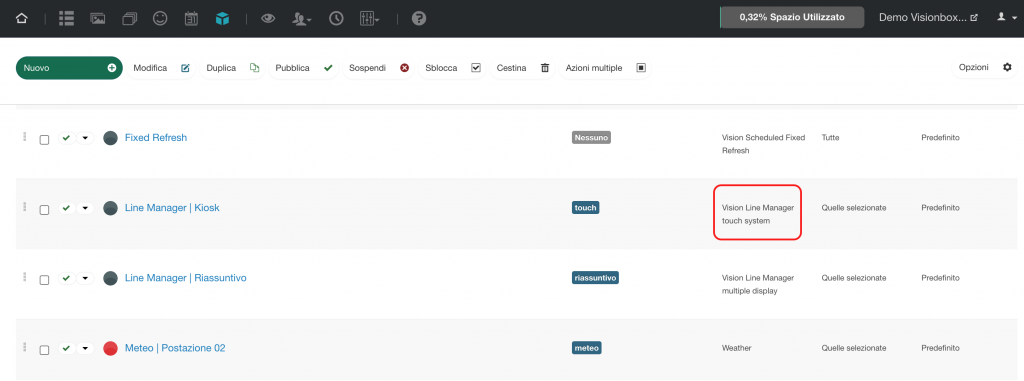The width and height of the screenshot is (1024, 381).
Task: Select the Meteo | Postazione 02 checkbox
Action: pyautogui.click(x=44, y=350)
